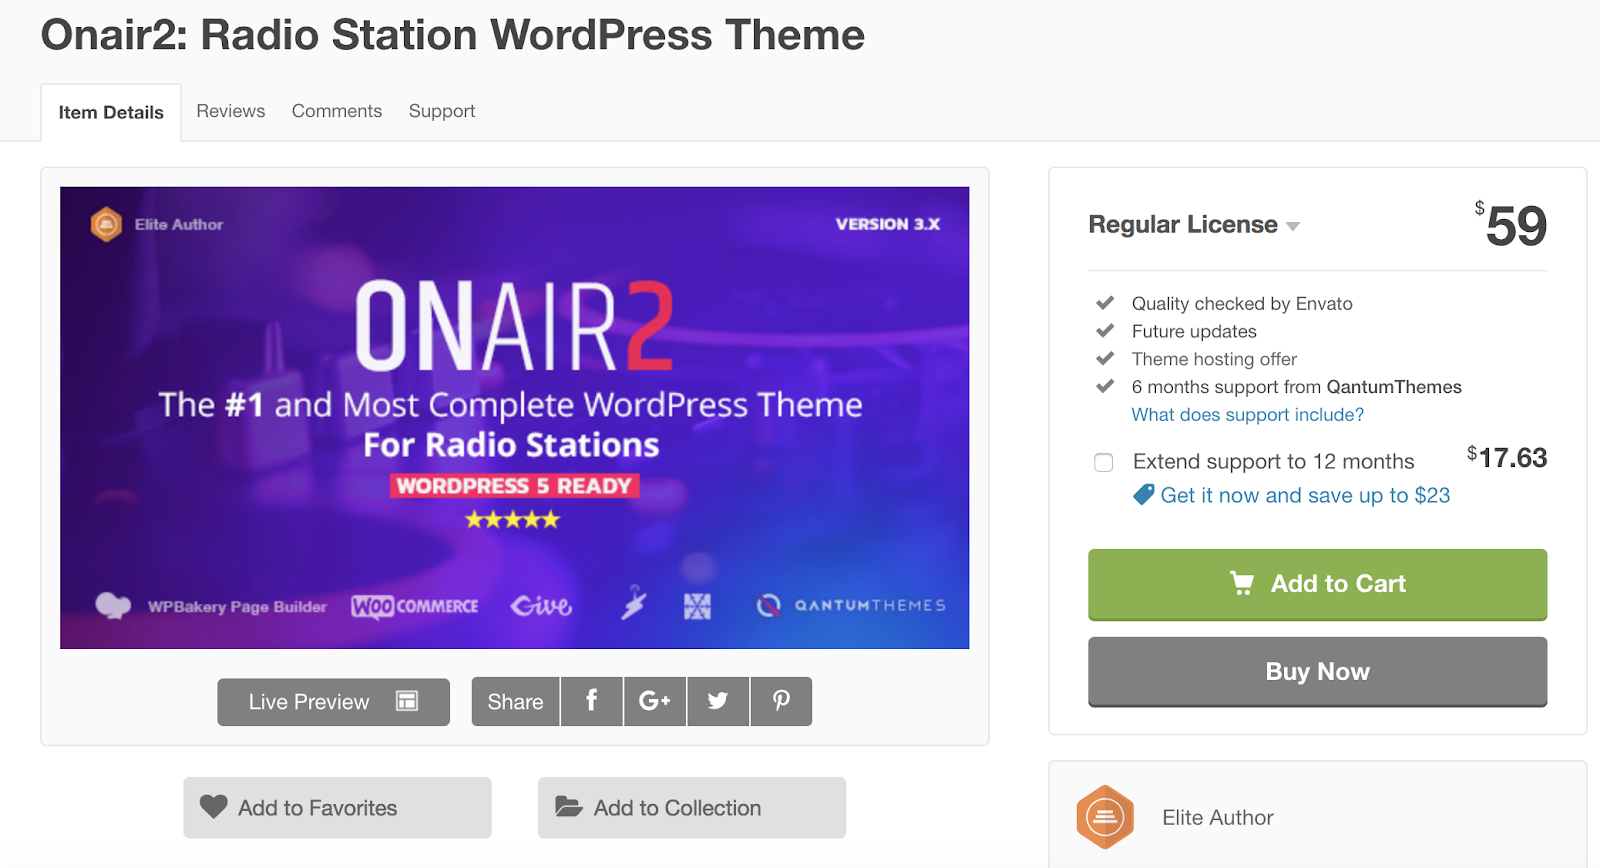
Task: Open 'What does support include?' link
Action: (1247, 415)
